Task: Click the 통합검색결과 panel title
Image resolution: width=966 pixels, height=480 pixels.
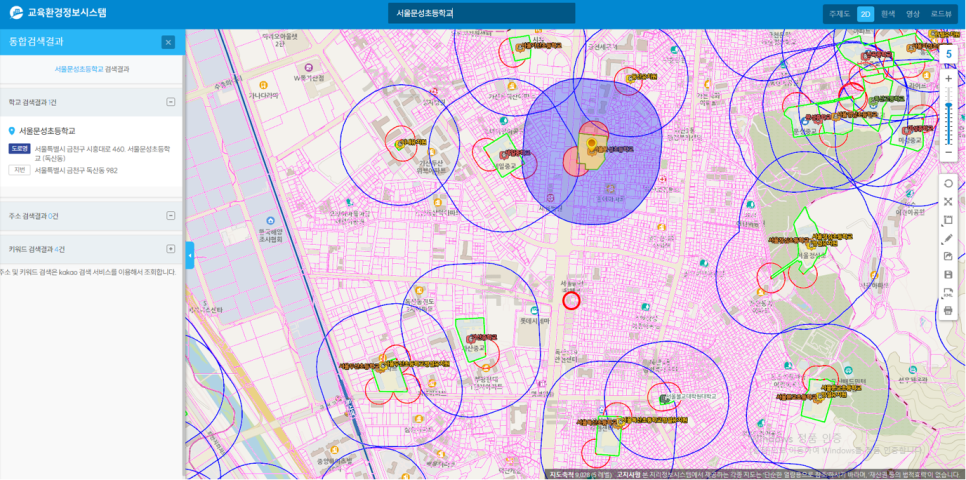Action: [36, 42]
